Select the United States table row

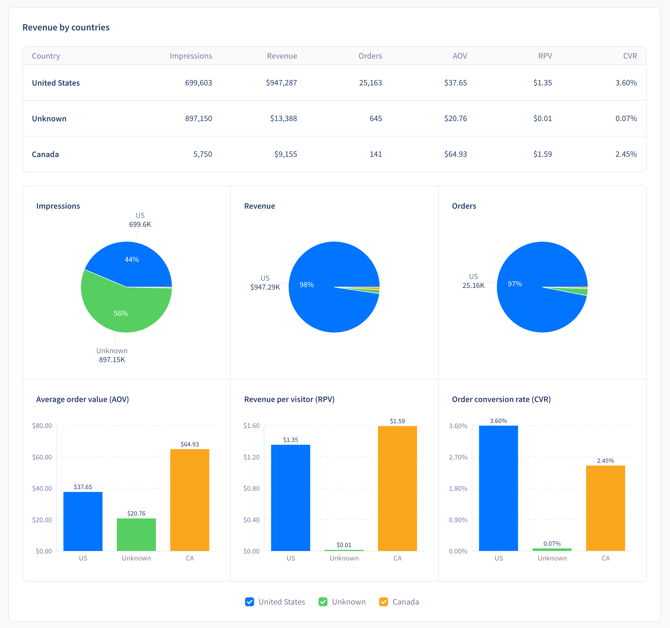334,83
